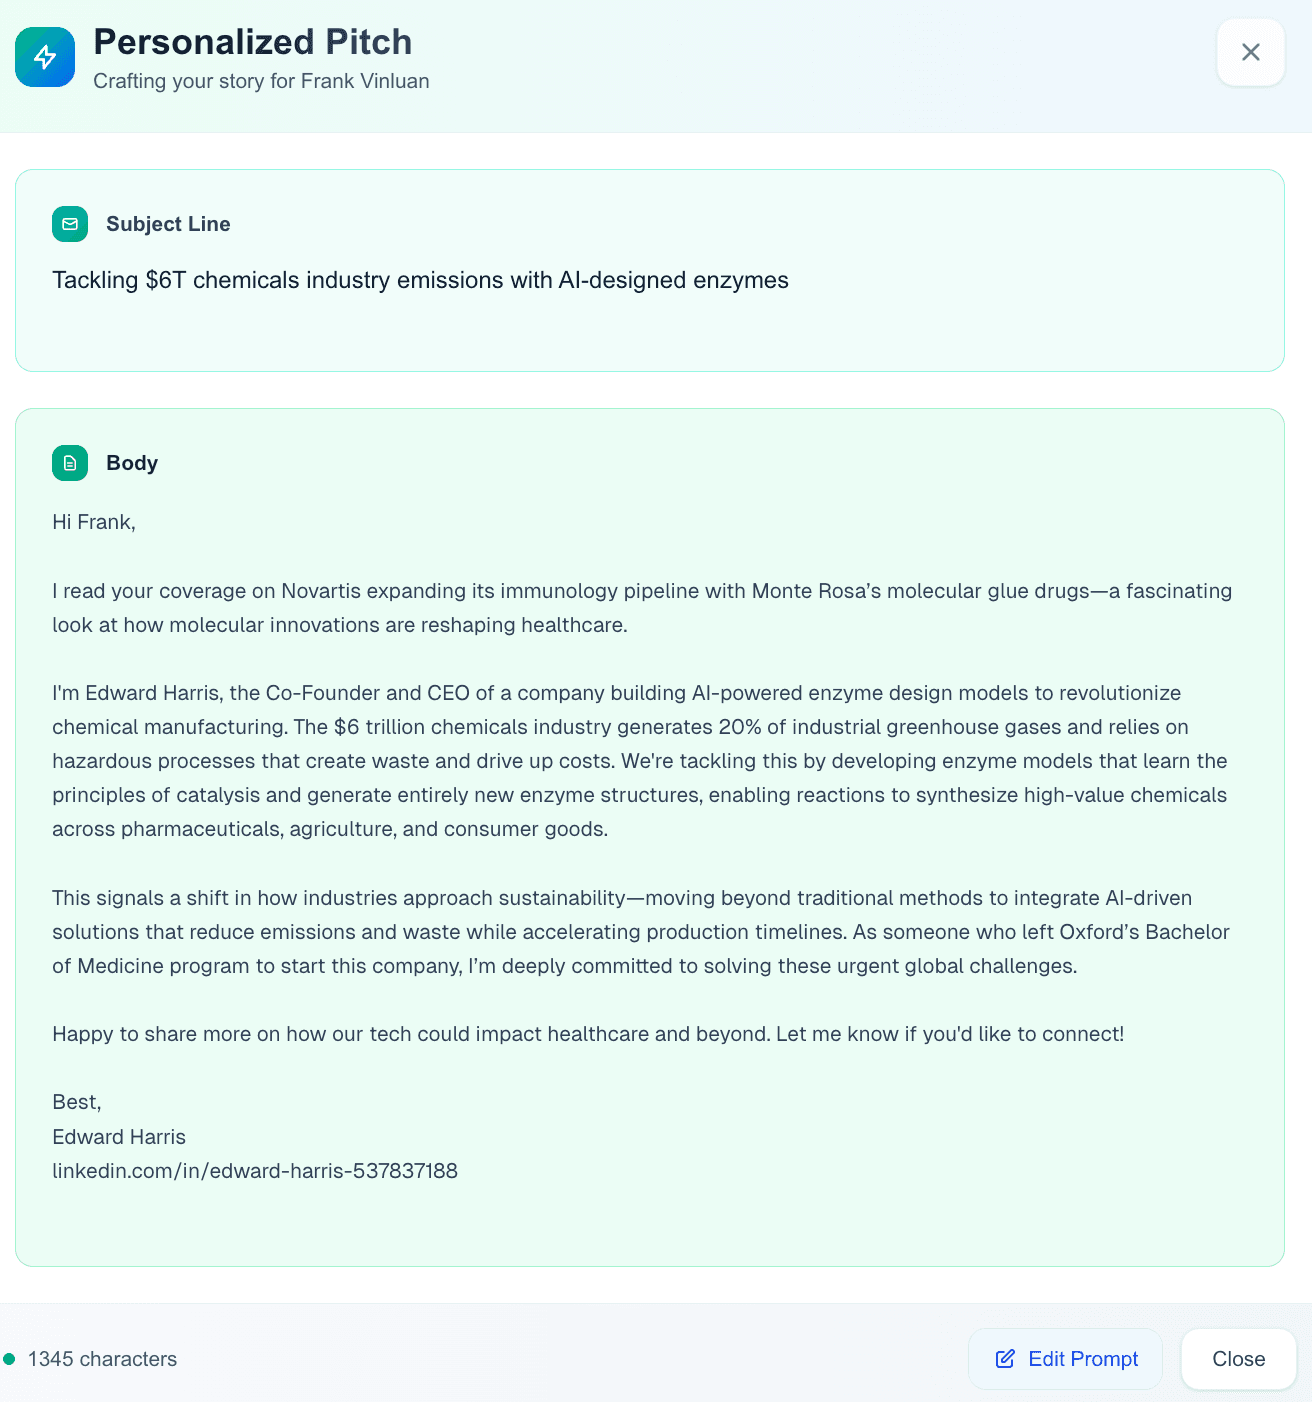Open the edward-harris LinkedIn profile URL
1312x1402 pixels.
(x=255, y=1171)
